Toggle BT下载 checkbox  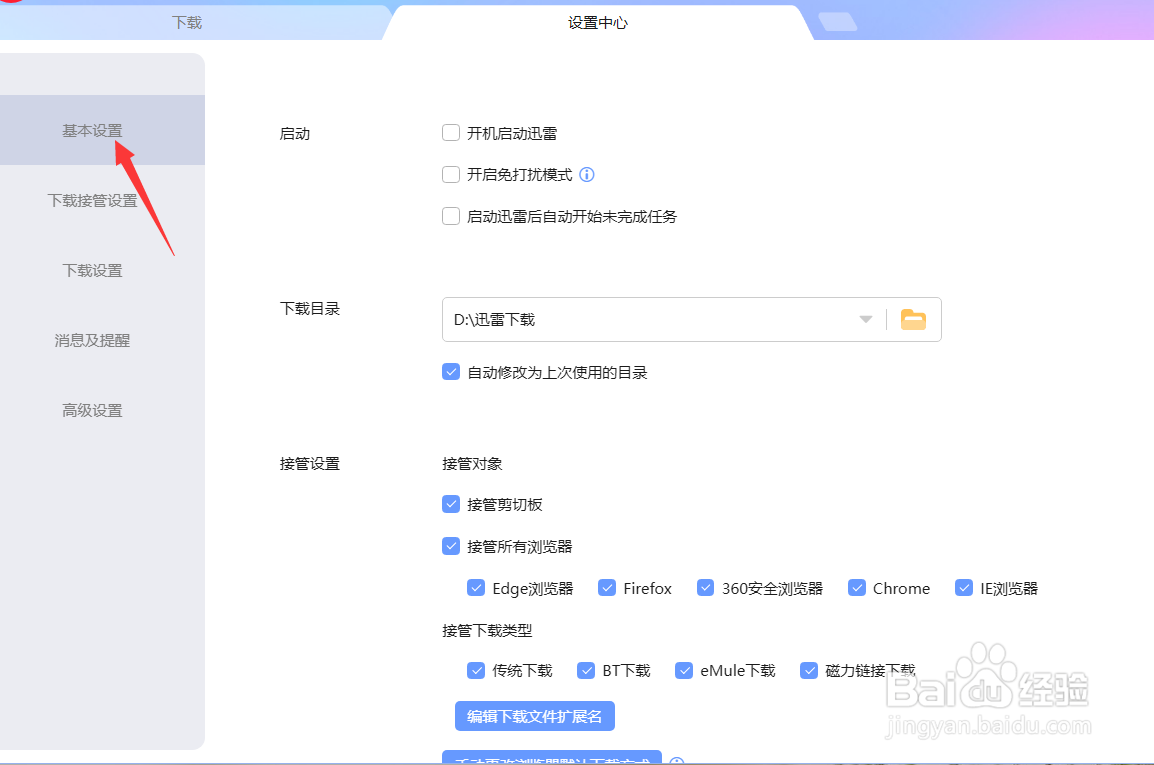click(586, 670)
